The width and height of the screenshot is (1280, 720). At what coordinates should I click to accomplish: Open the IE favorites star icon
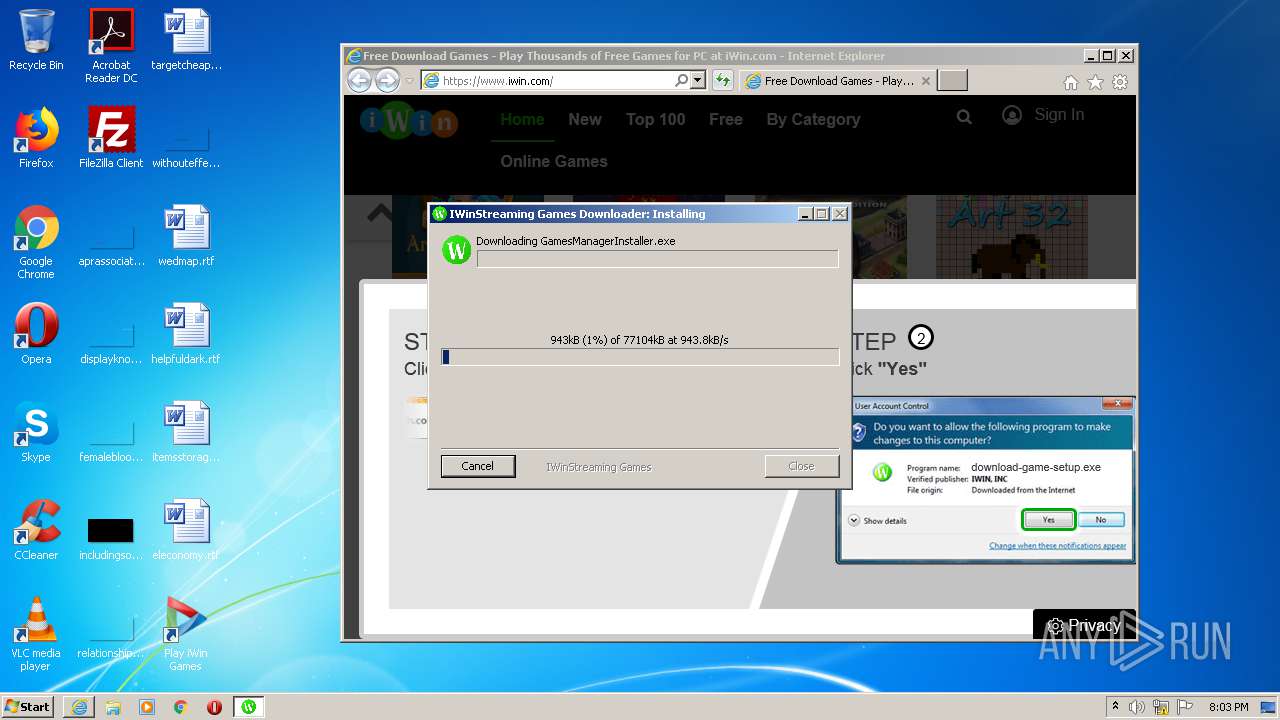click(1096, 82)
